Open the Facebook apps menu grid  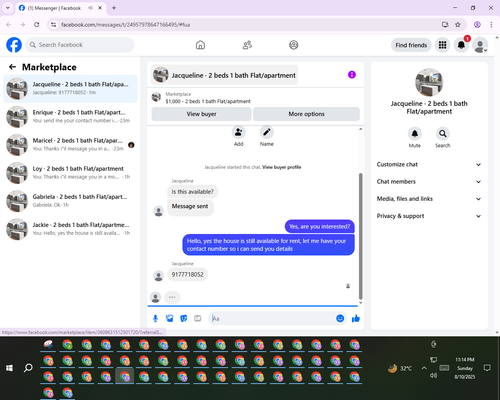point(442,45)
